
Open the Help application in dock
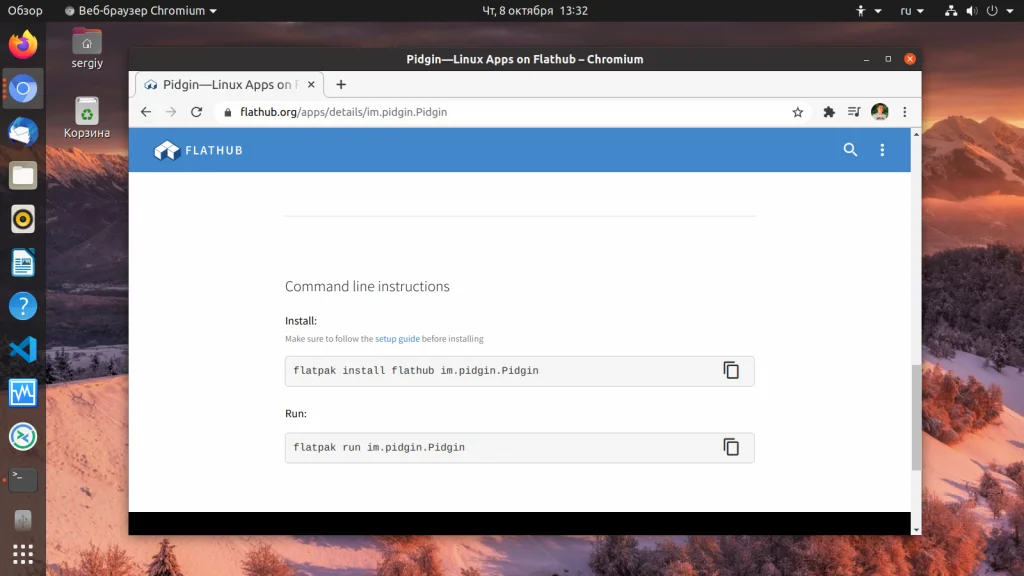coord(23,306)
